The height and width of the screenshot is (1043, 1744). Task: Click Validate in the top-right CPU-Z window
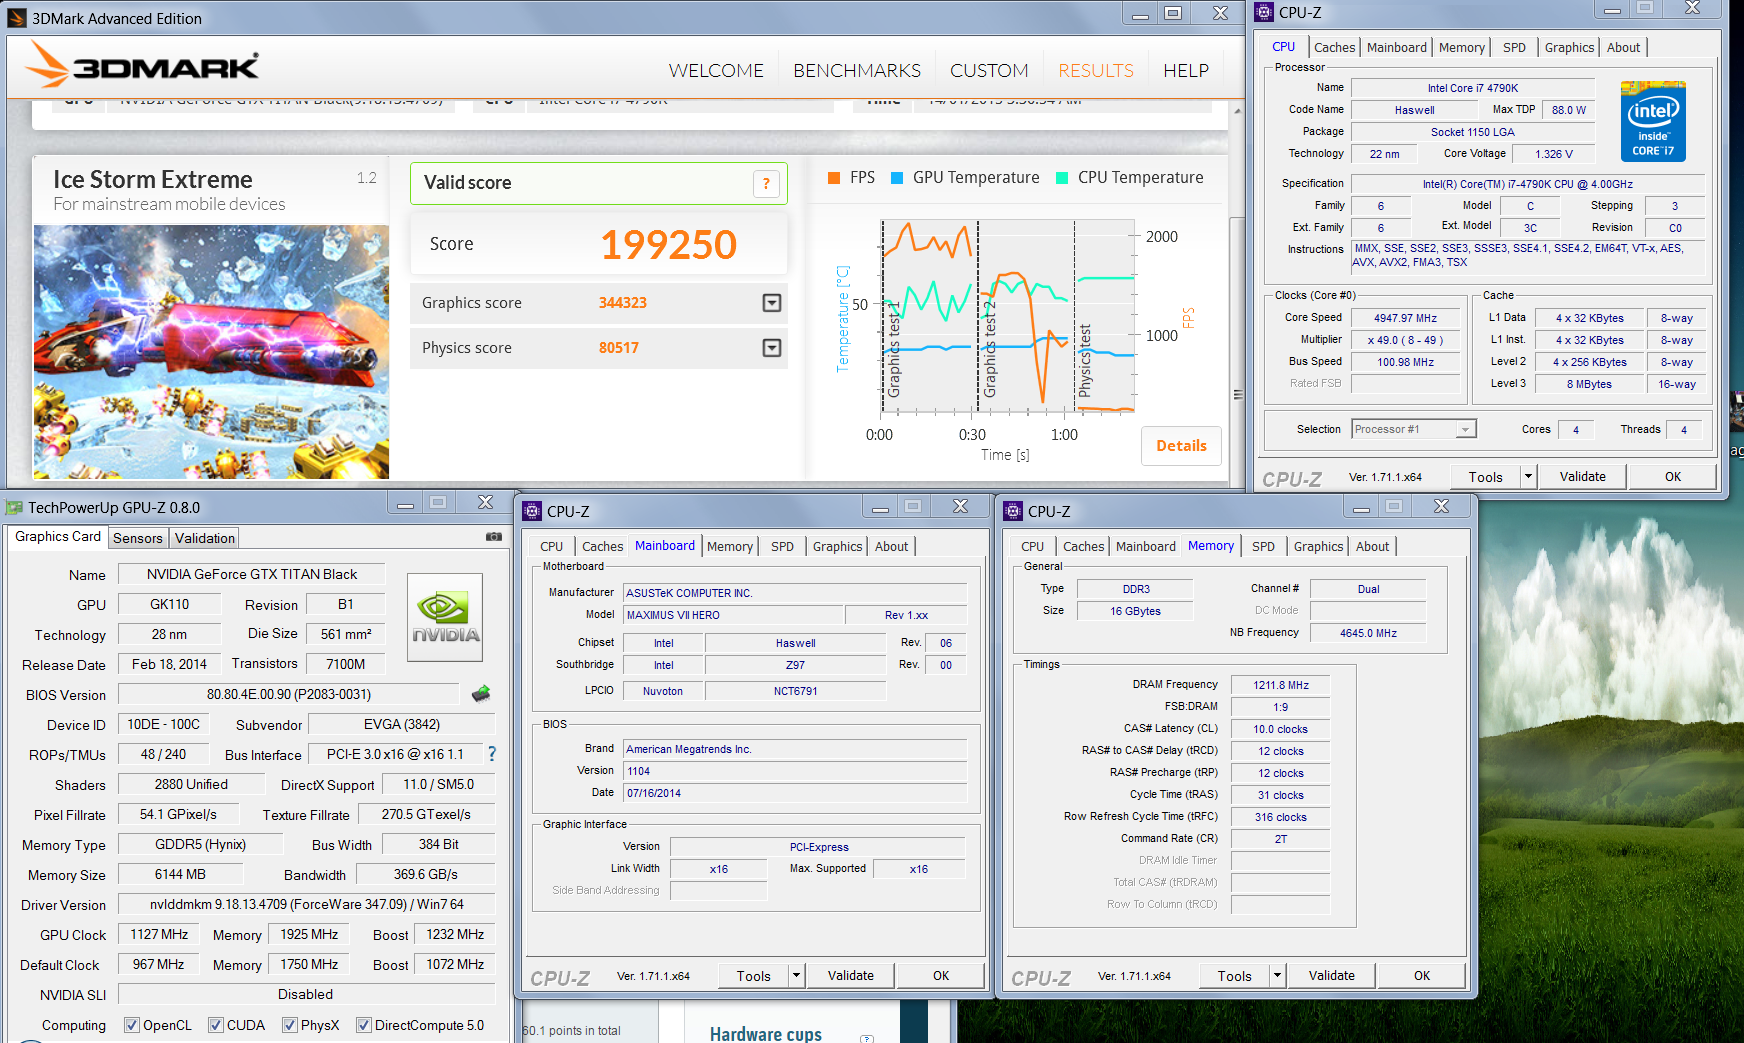tap(1582, 476)
